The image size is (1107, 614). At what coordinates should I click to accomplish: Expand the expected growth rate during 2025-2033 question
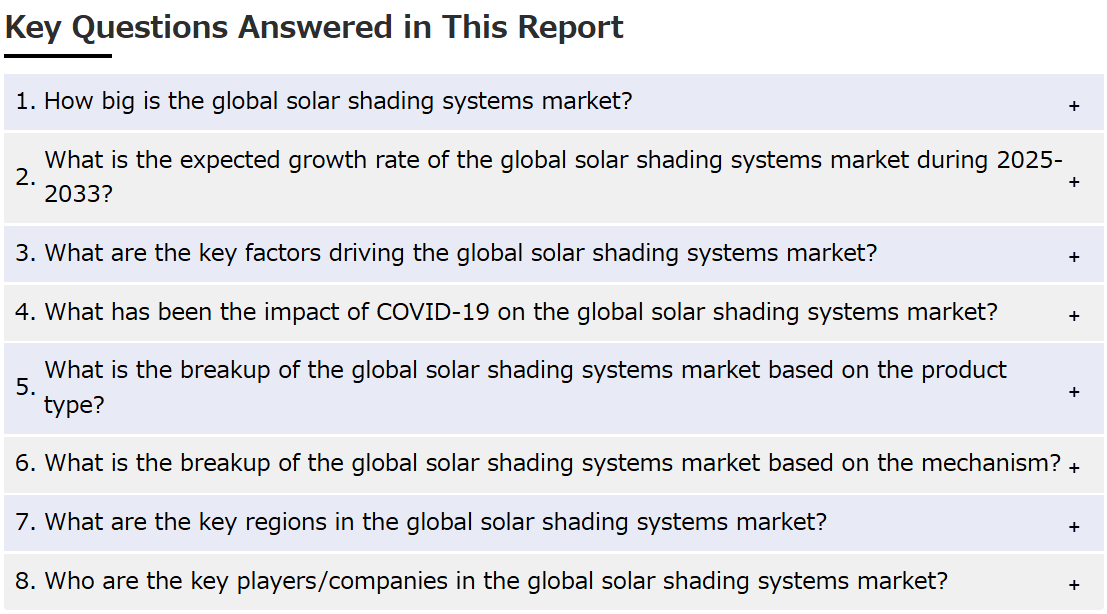554,178
